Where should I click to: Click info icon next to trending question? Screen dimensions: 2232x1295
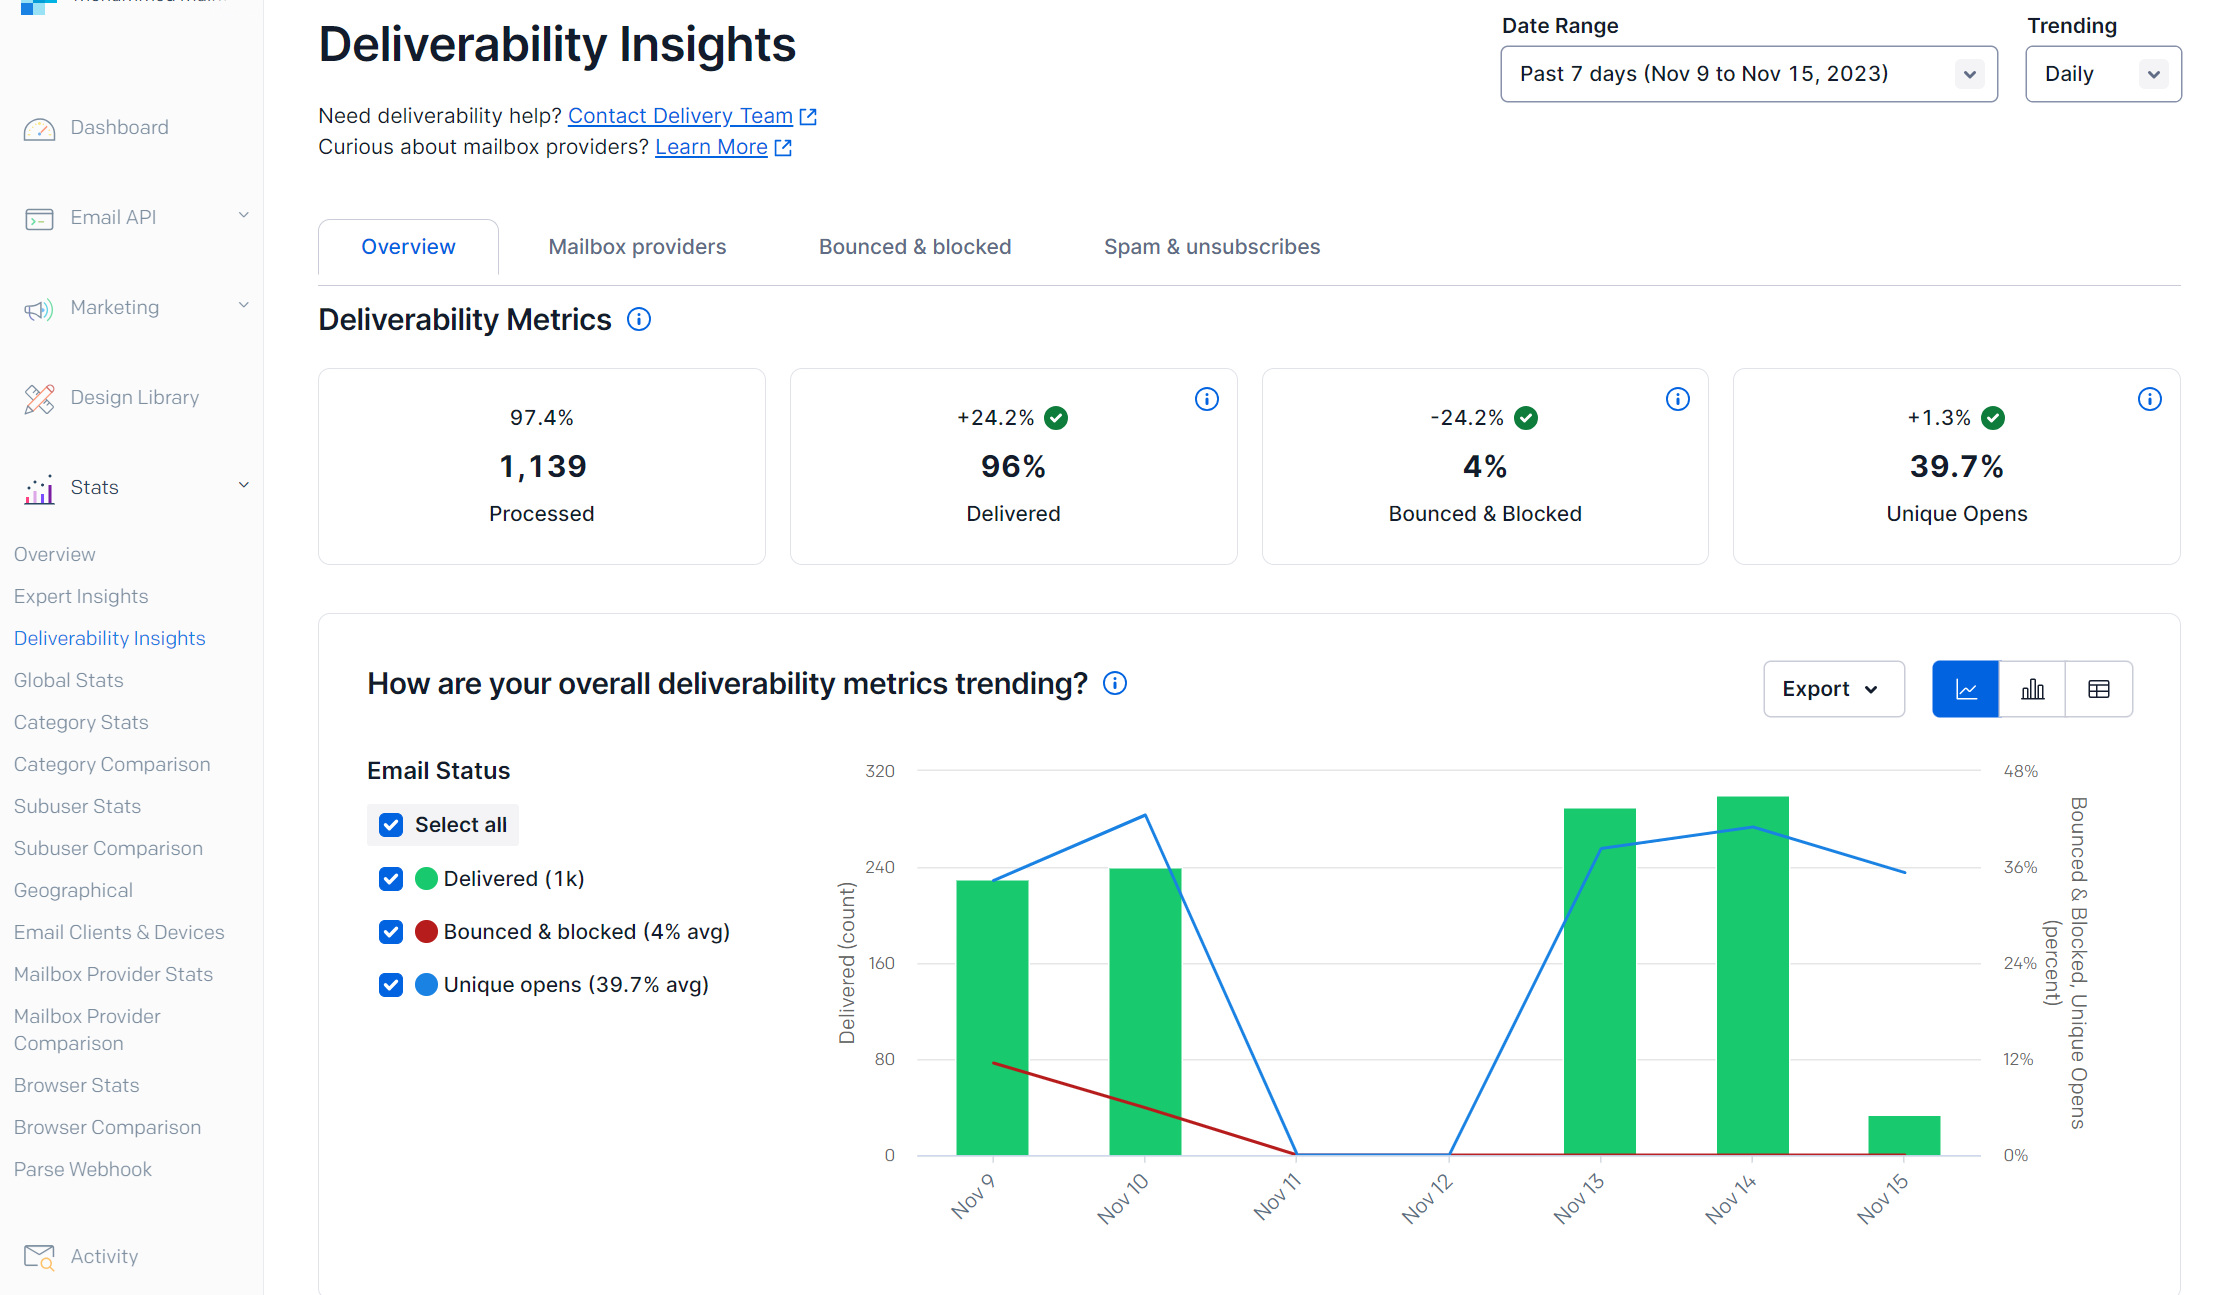click(x=1115, y=683)
